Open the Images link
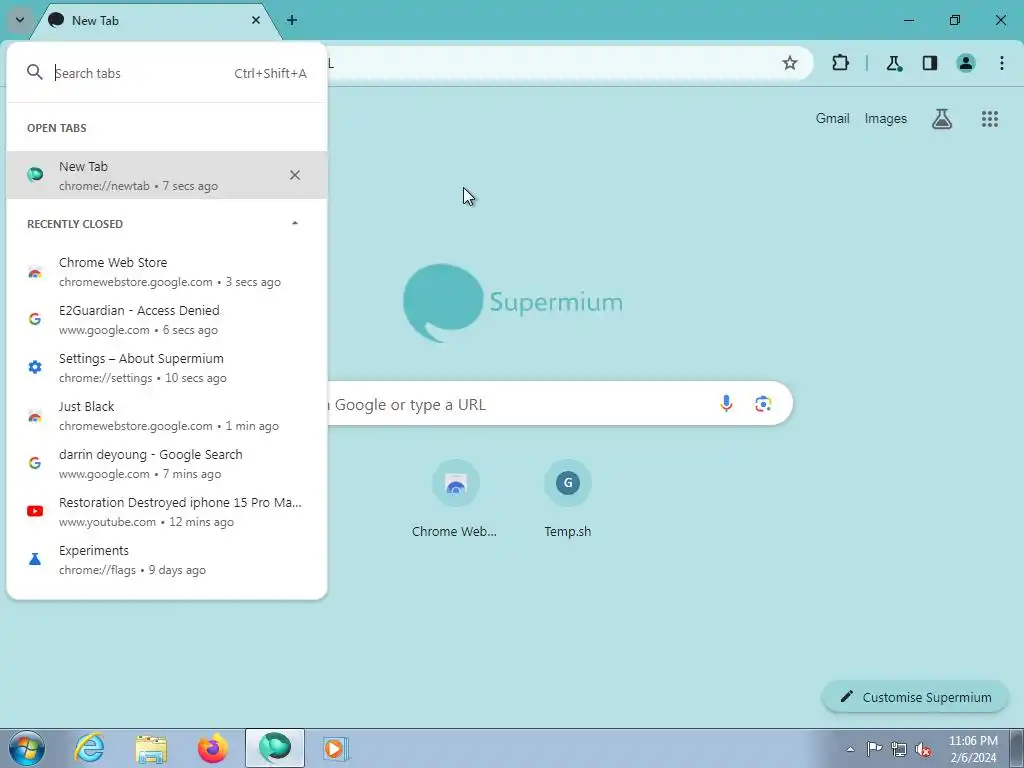Viewport: 1024px width, 768px height. click(886, 118)
